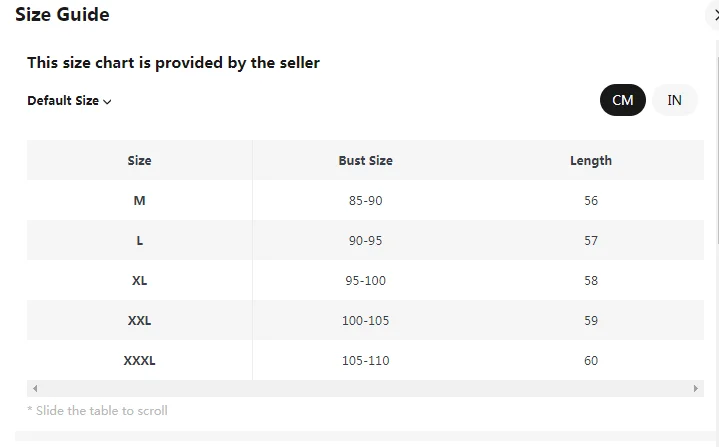
Task: Select the M size row label
Action: coord(139,201)
